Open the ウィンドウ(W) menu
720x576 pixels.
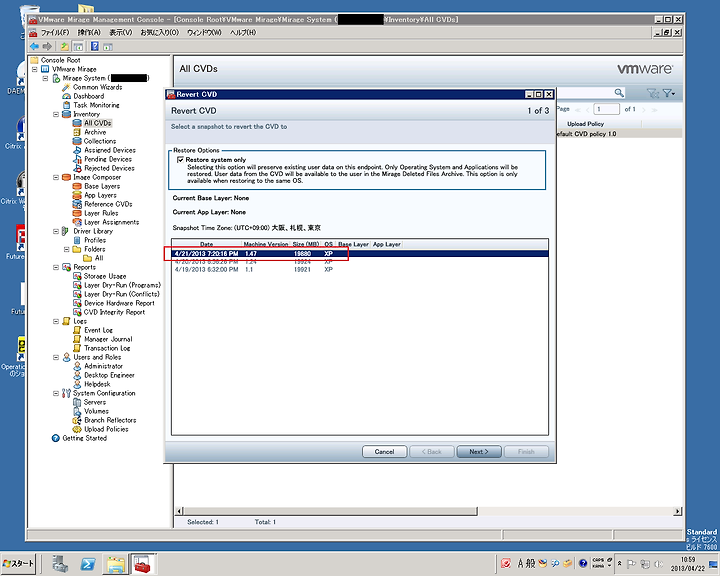pos(204,33)
